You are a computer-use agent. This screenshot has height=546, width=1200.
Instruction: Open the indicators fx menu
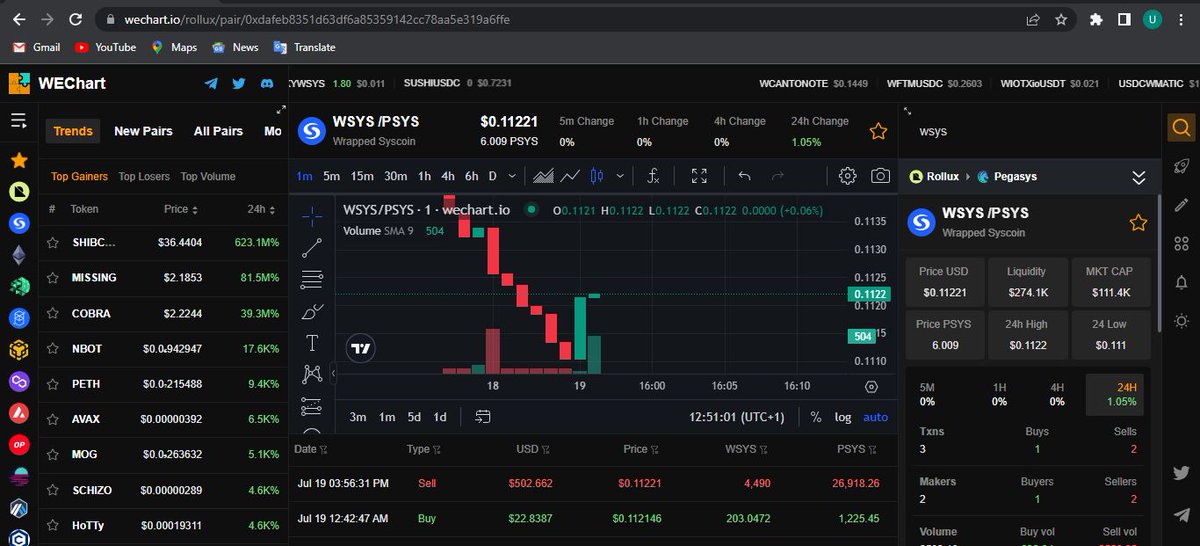tap(653, 176)
